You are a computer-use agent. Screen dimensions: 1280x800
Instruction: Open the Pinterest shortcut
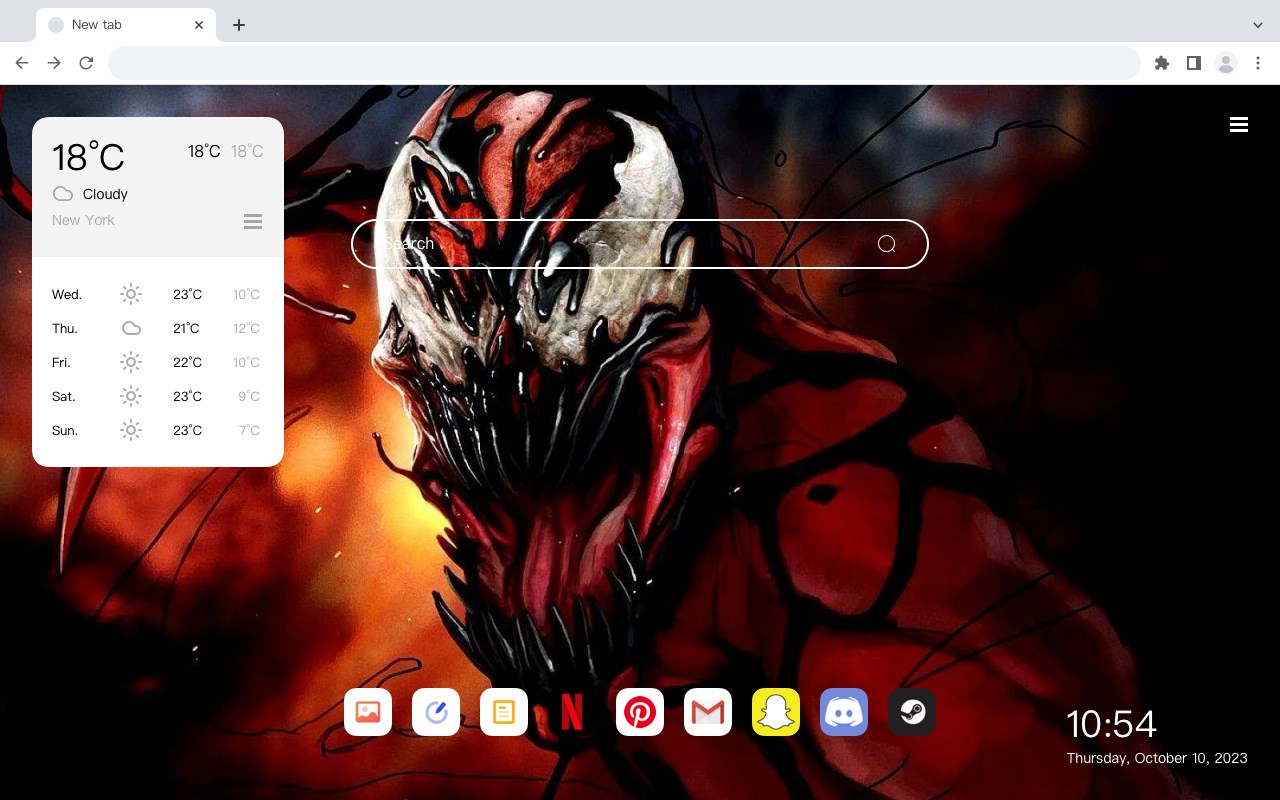(640, 712)
